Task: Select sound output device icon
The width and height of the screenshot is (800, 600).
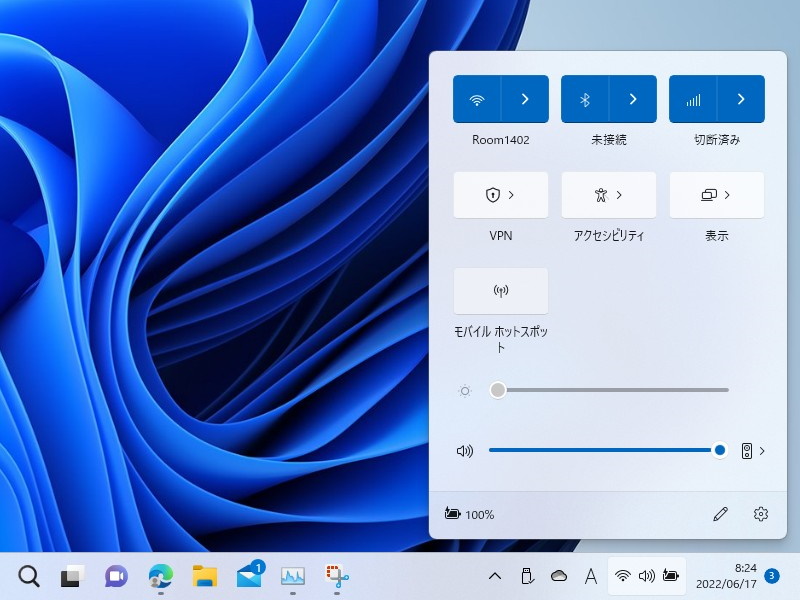Action: pos(746,451)
